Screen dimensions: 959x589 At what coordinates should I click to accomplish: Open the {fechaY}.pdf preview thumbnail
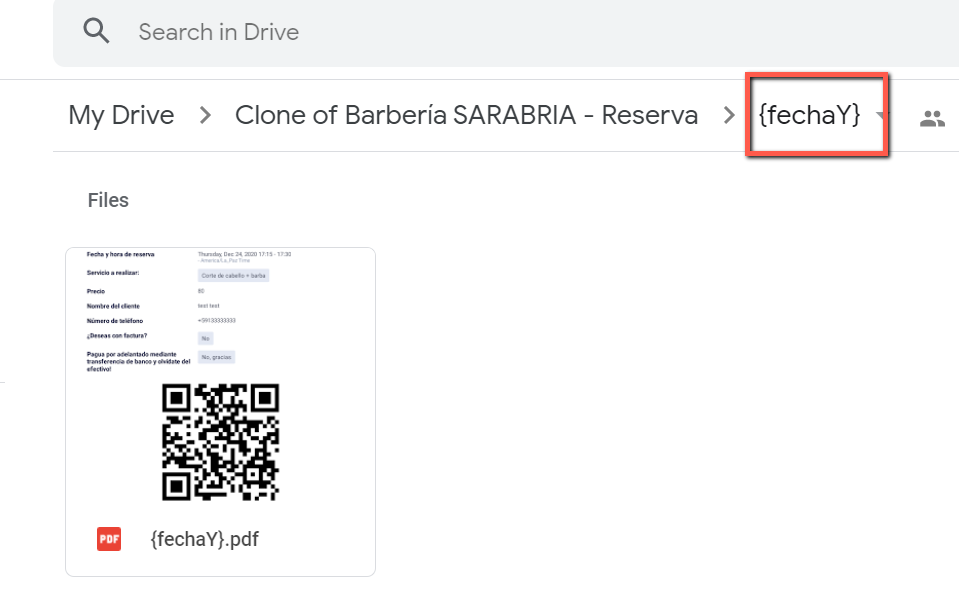[220, 380]
